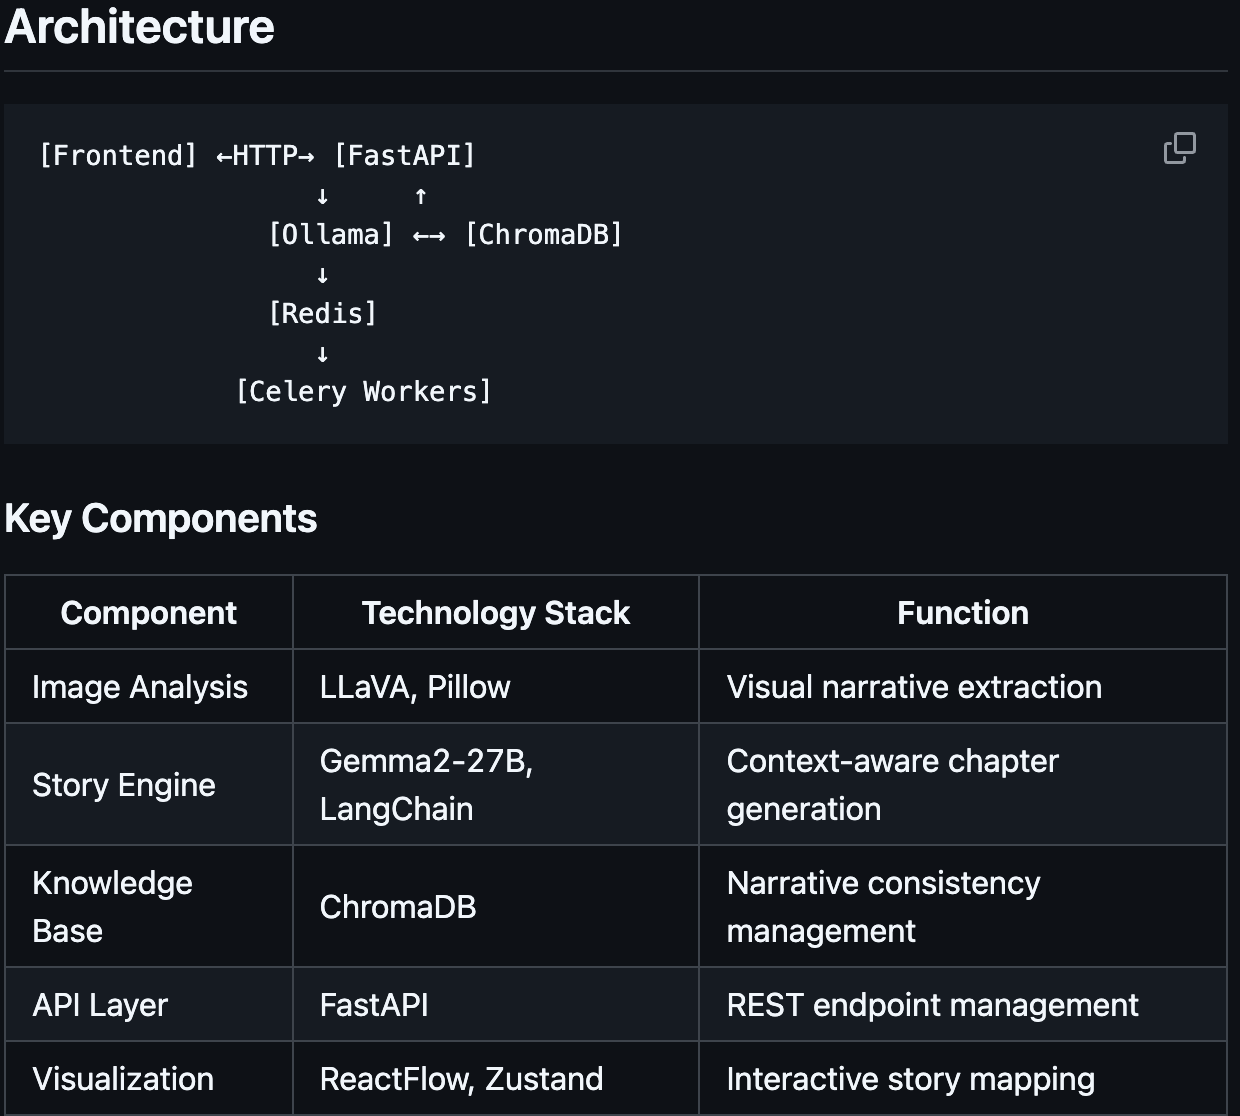Select Visual narrative extraction cell
Viewport: 1240px width, 1116px height.
[963, 686]
